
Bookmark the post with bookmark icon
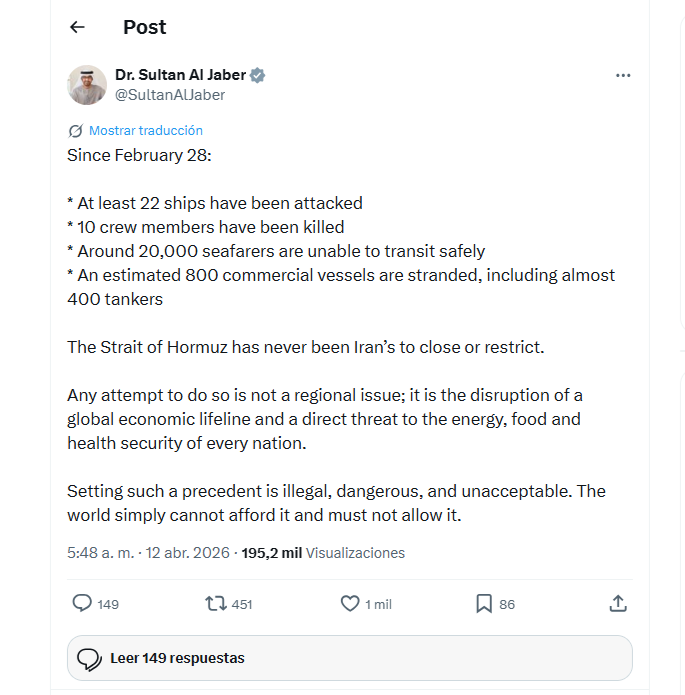click(x=484, y=604)
